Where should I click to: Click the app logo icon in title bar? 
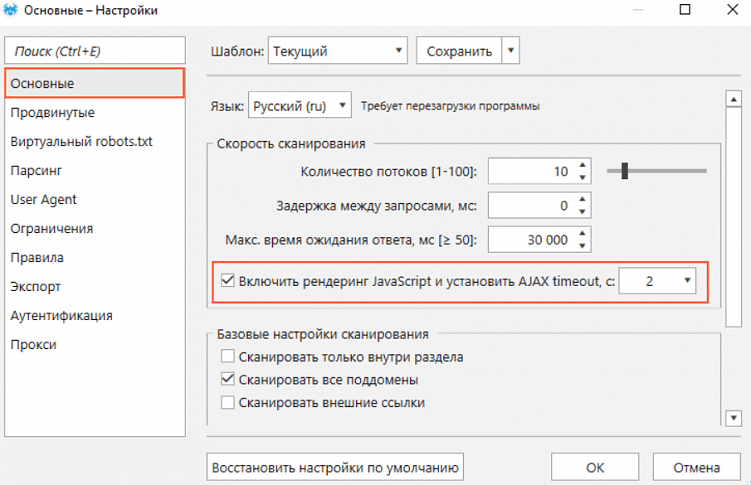click(10, 10)
